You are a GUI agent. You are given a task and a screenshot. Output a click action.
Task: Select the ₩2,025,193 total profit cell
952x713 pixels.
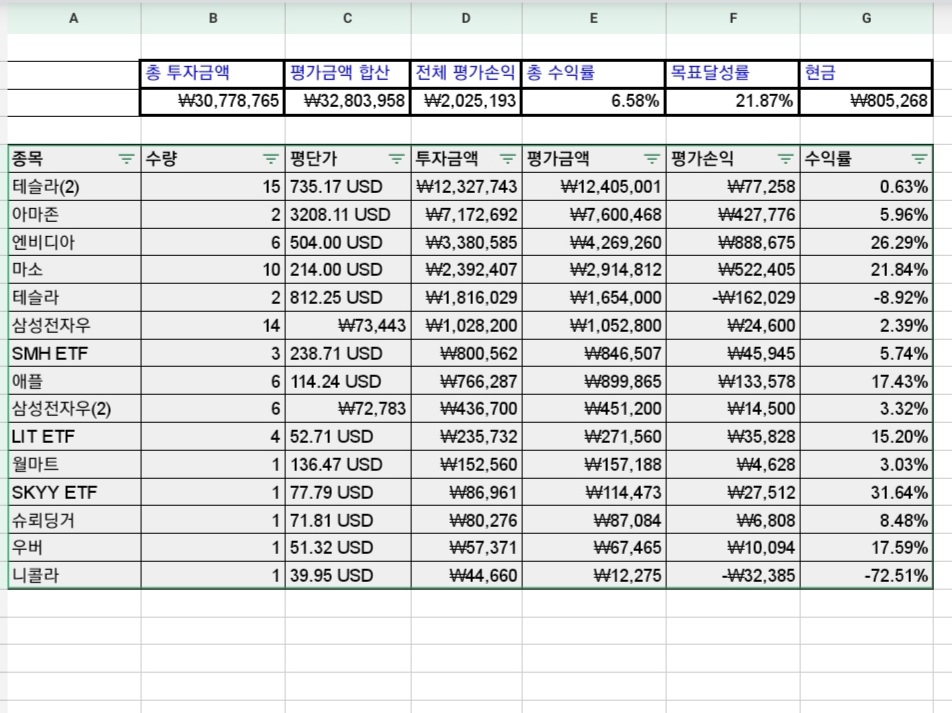pos(466,101)
